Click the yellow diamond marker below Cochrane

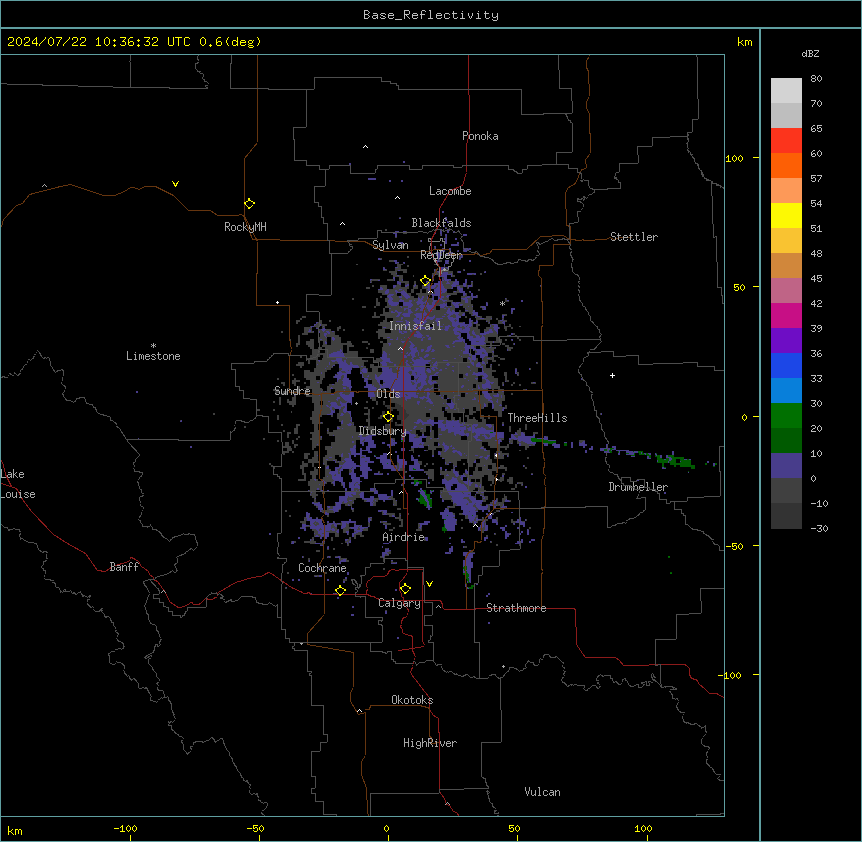(x=340, y=591)
